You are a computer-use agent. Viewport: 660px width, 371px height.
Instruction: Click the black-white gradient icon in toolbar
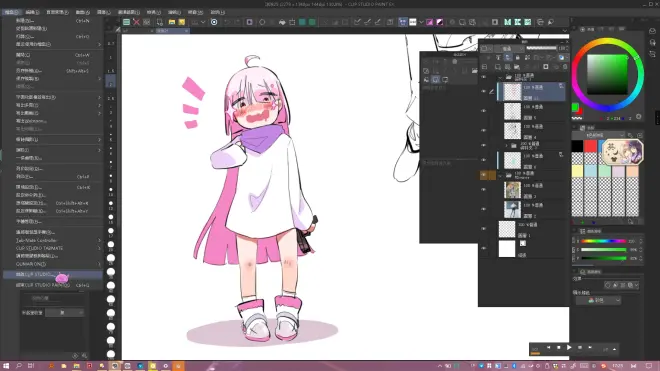(440, 22)
